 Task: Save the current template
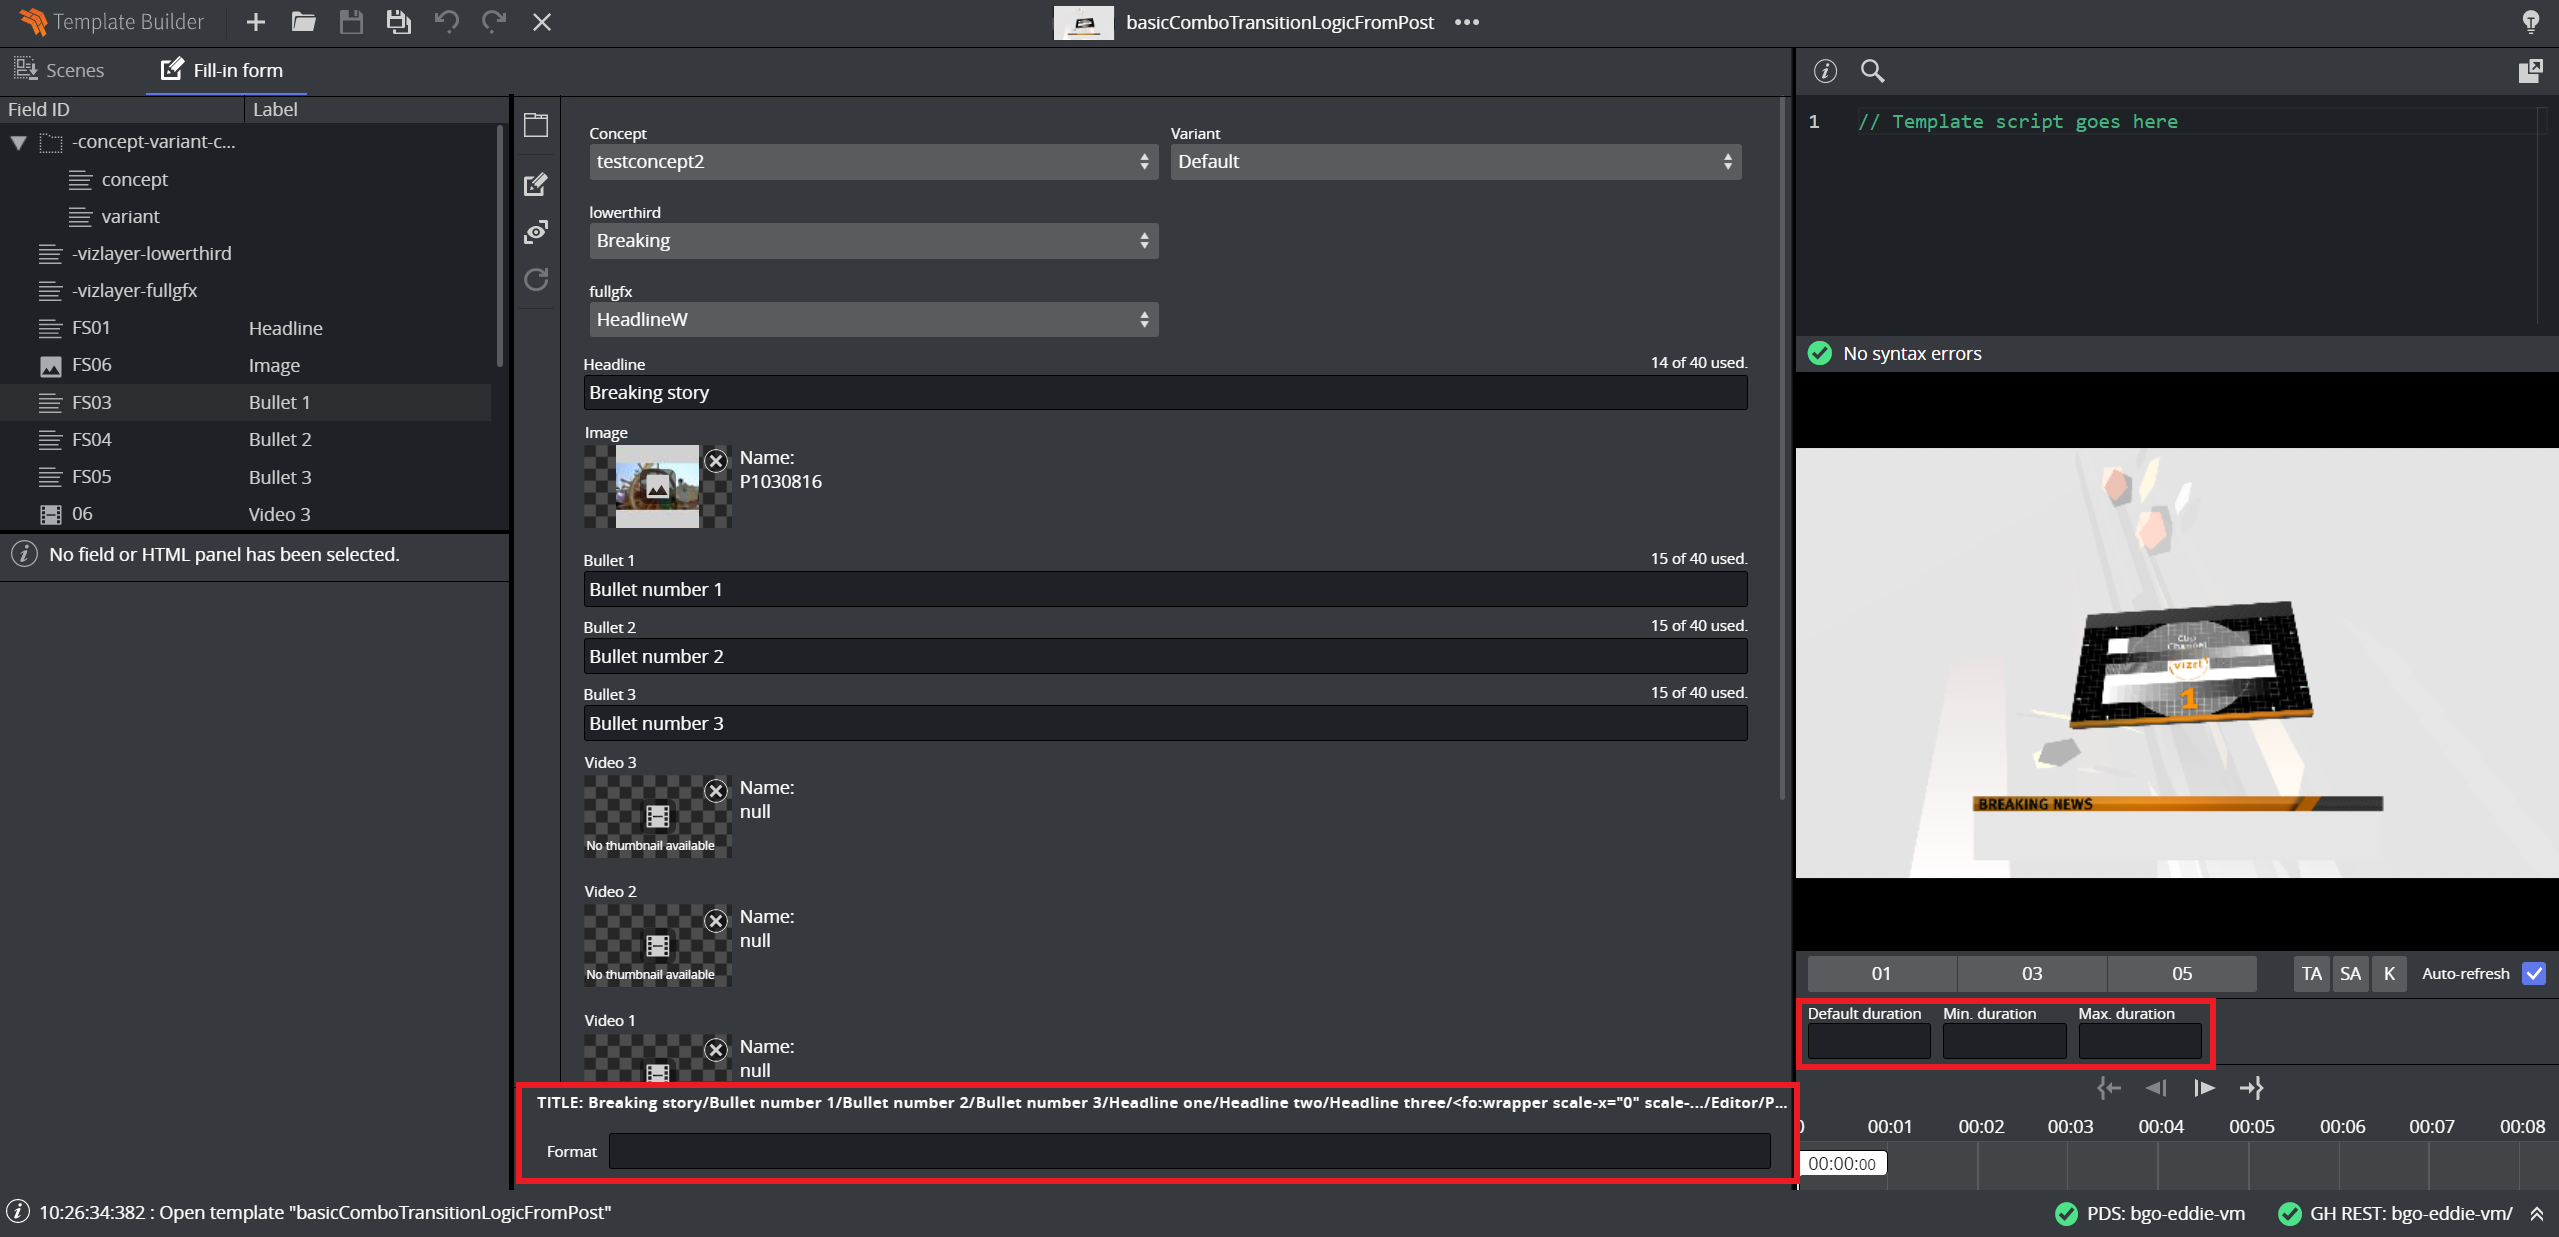[351, 22]
